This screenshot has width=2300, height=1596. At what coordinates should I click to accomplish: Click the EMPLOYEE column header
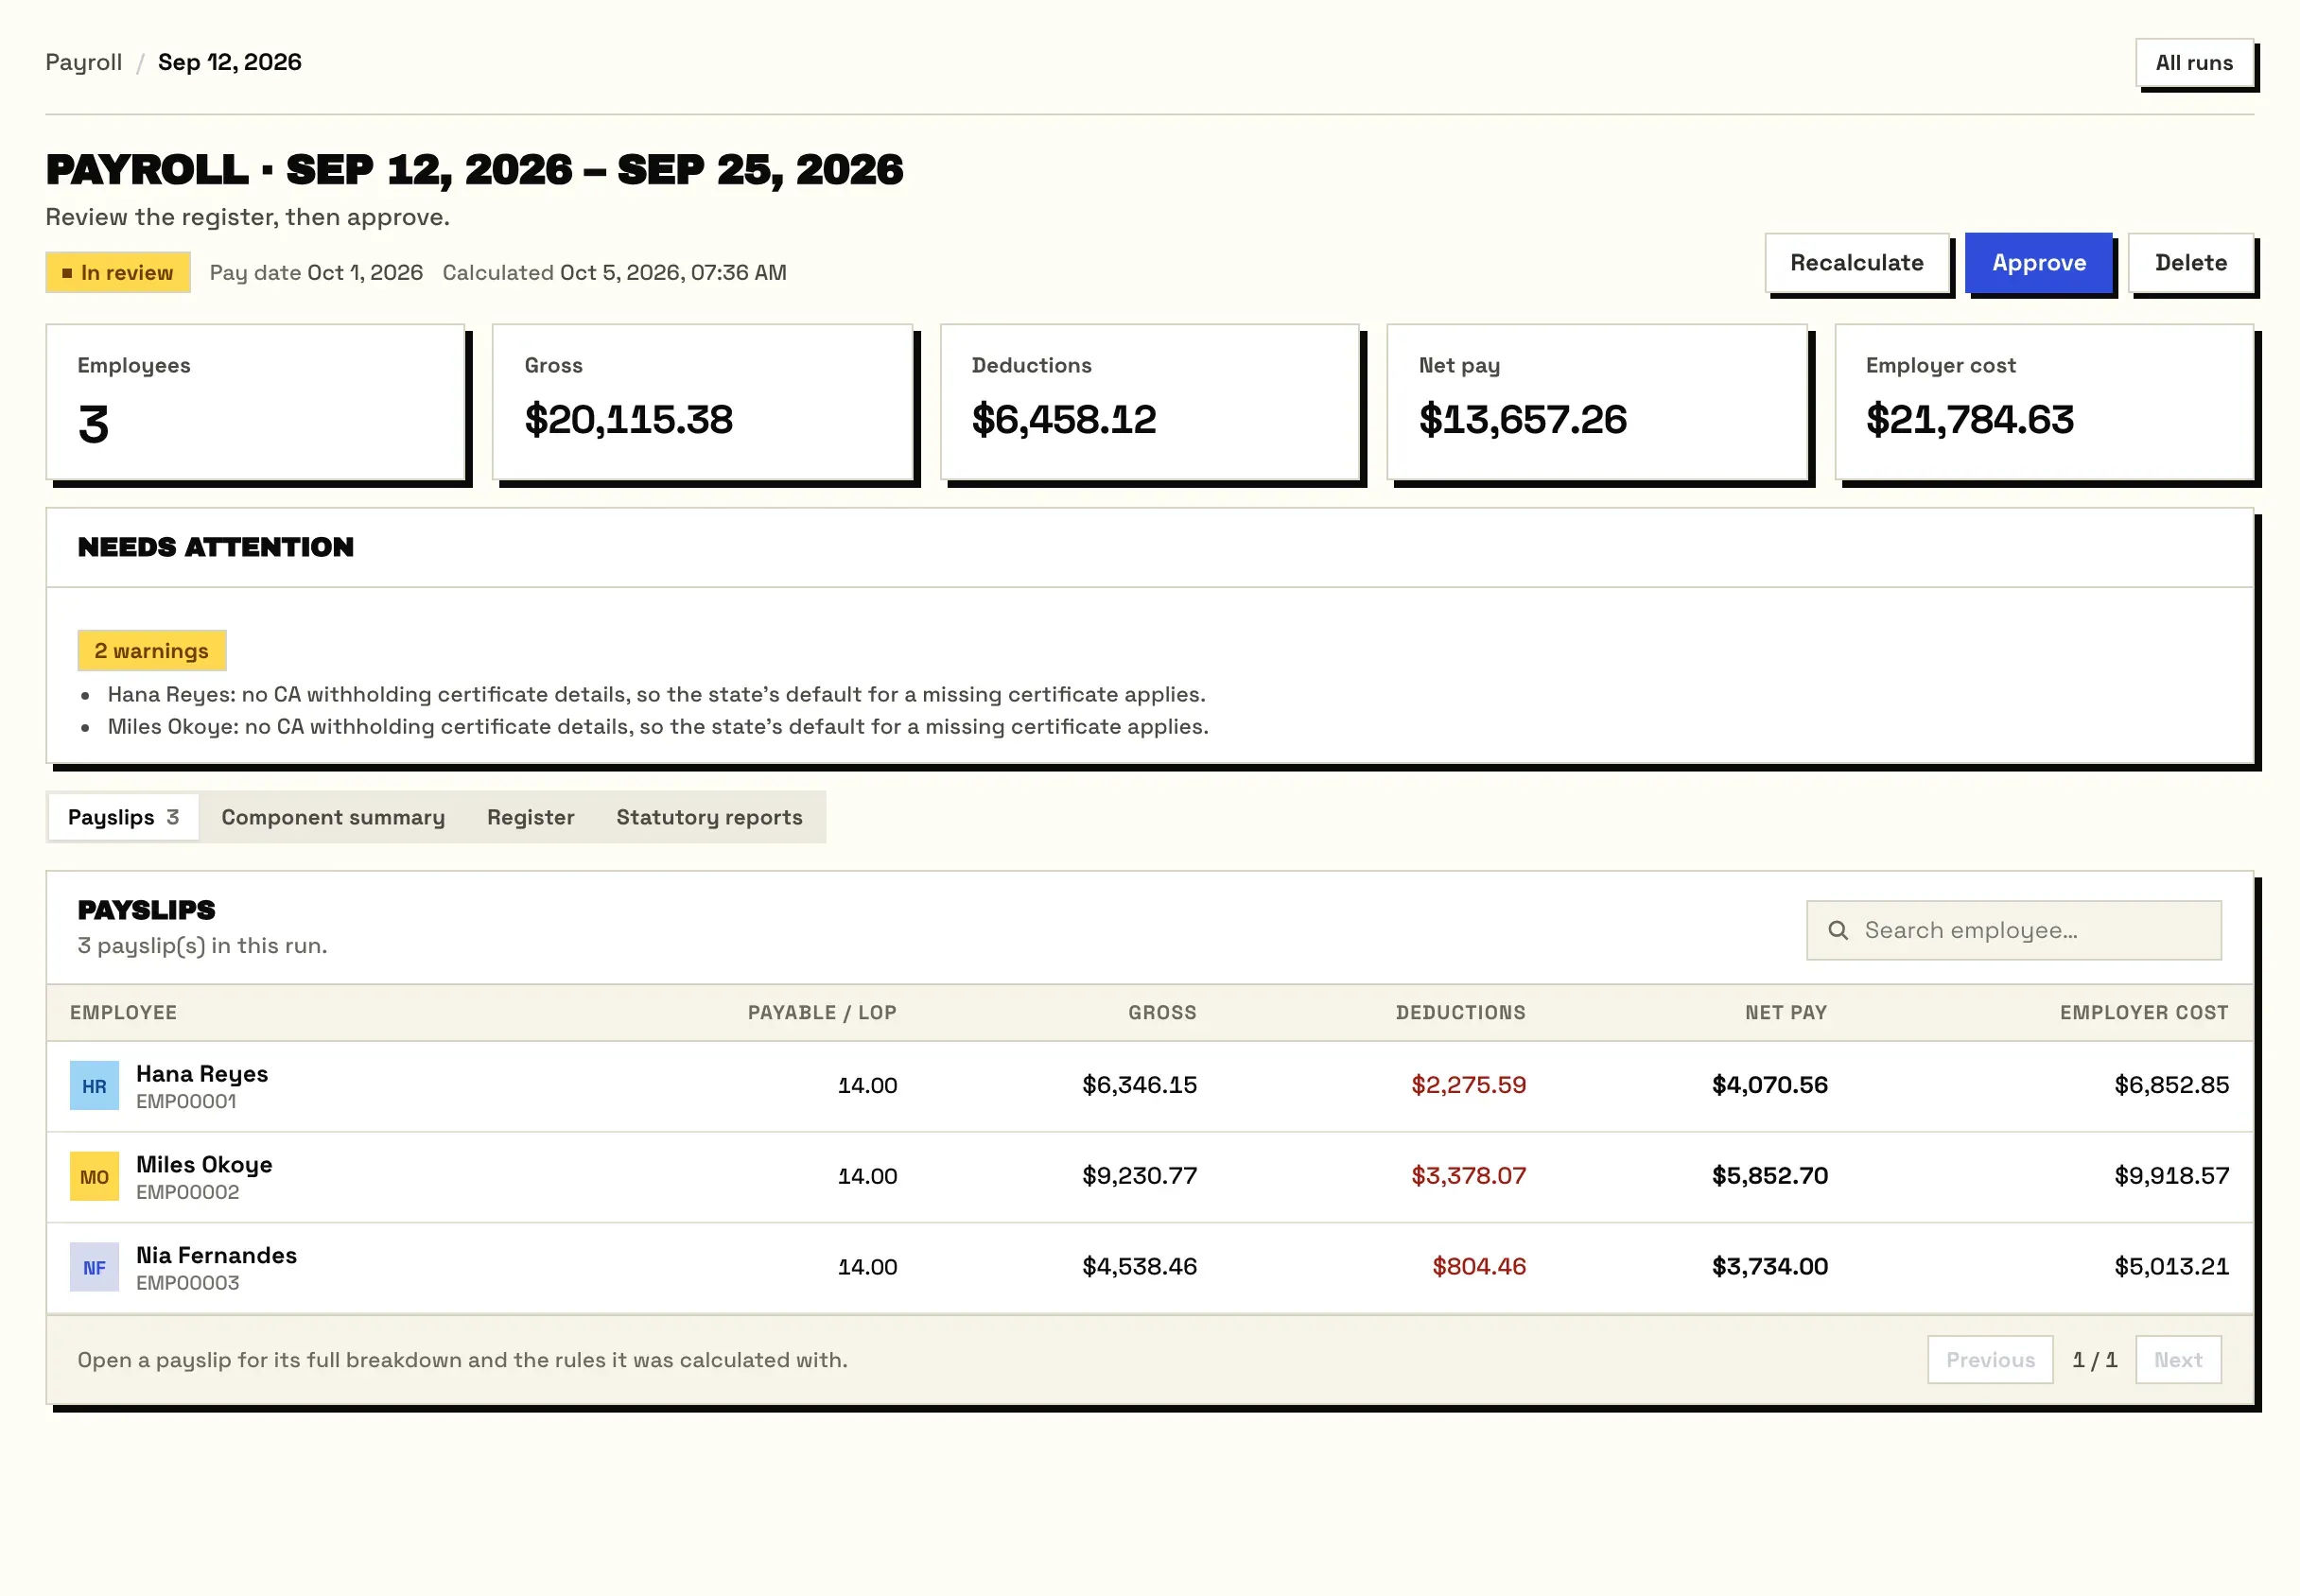[124, 1013]
